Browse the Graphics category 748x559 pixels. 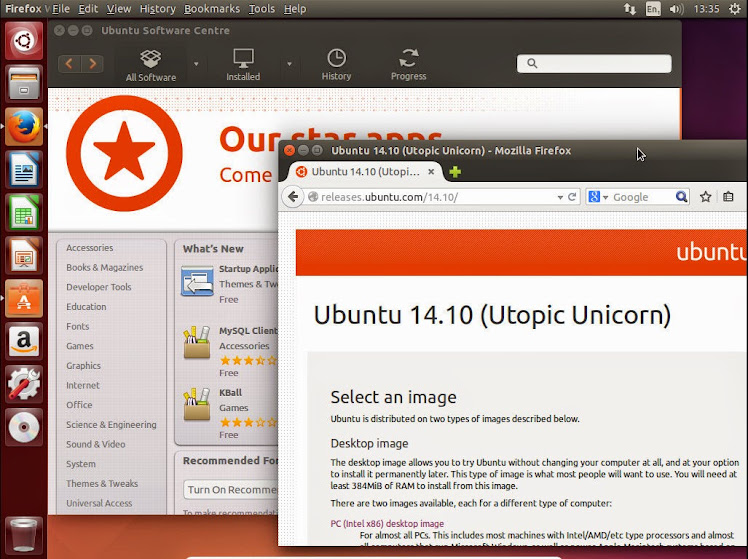[83, 366]
